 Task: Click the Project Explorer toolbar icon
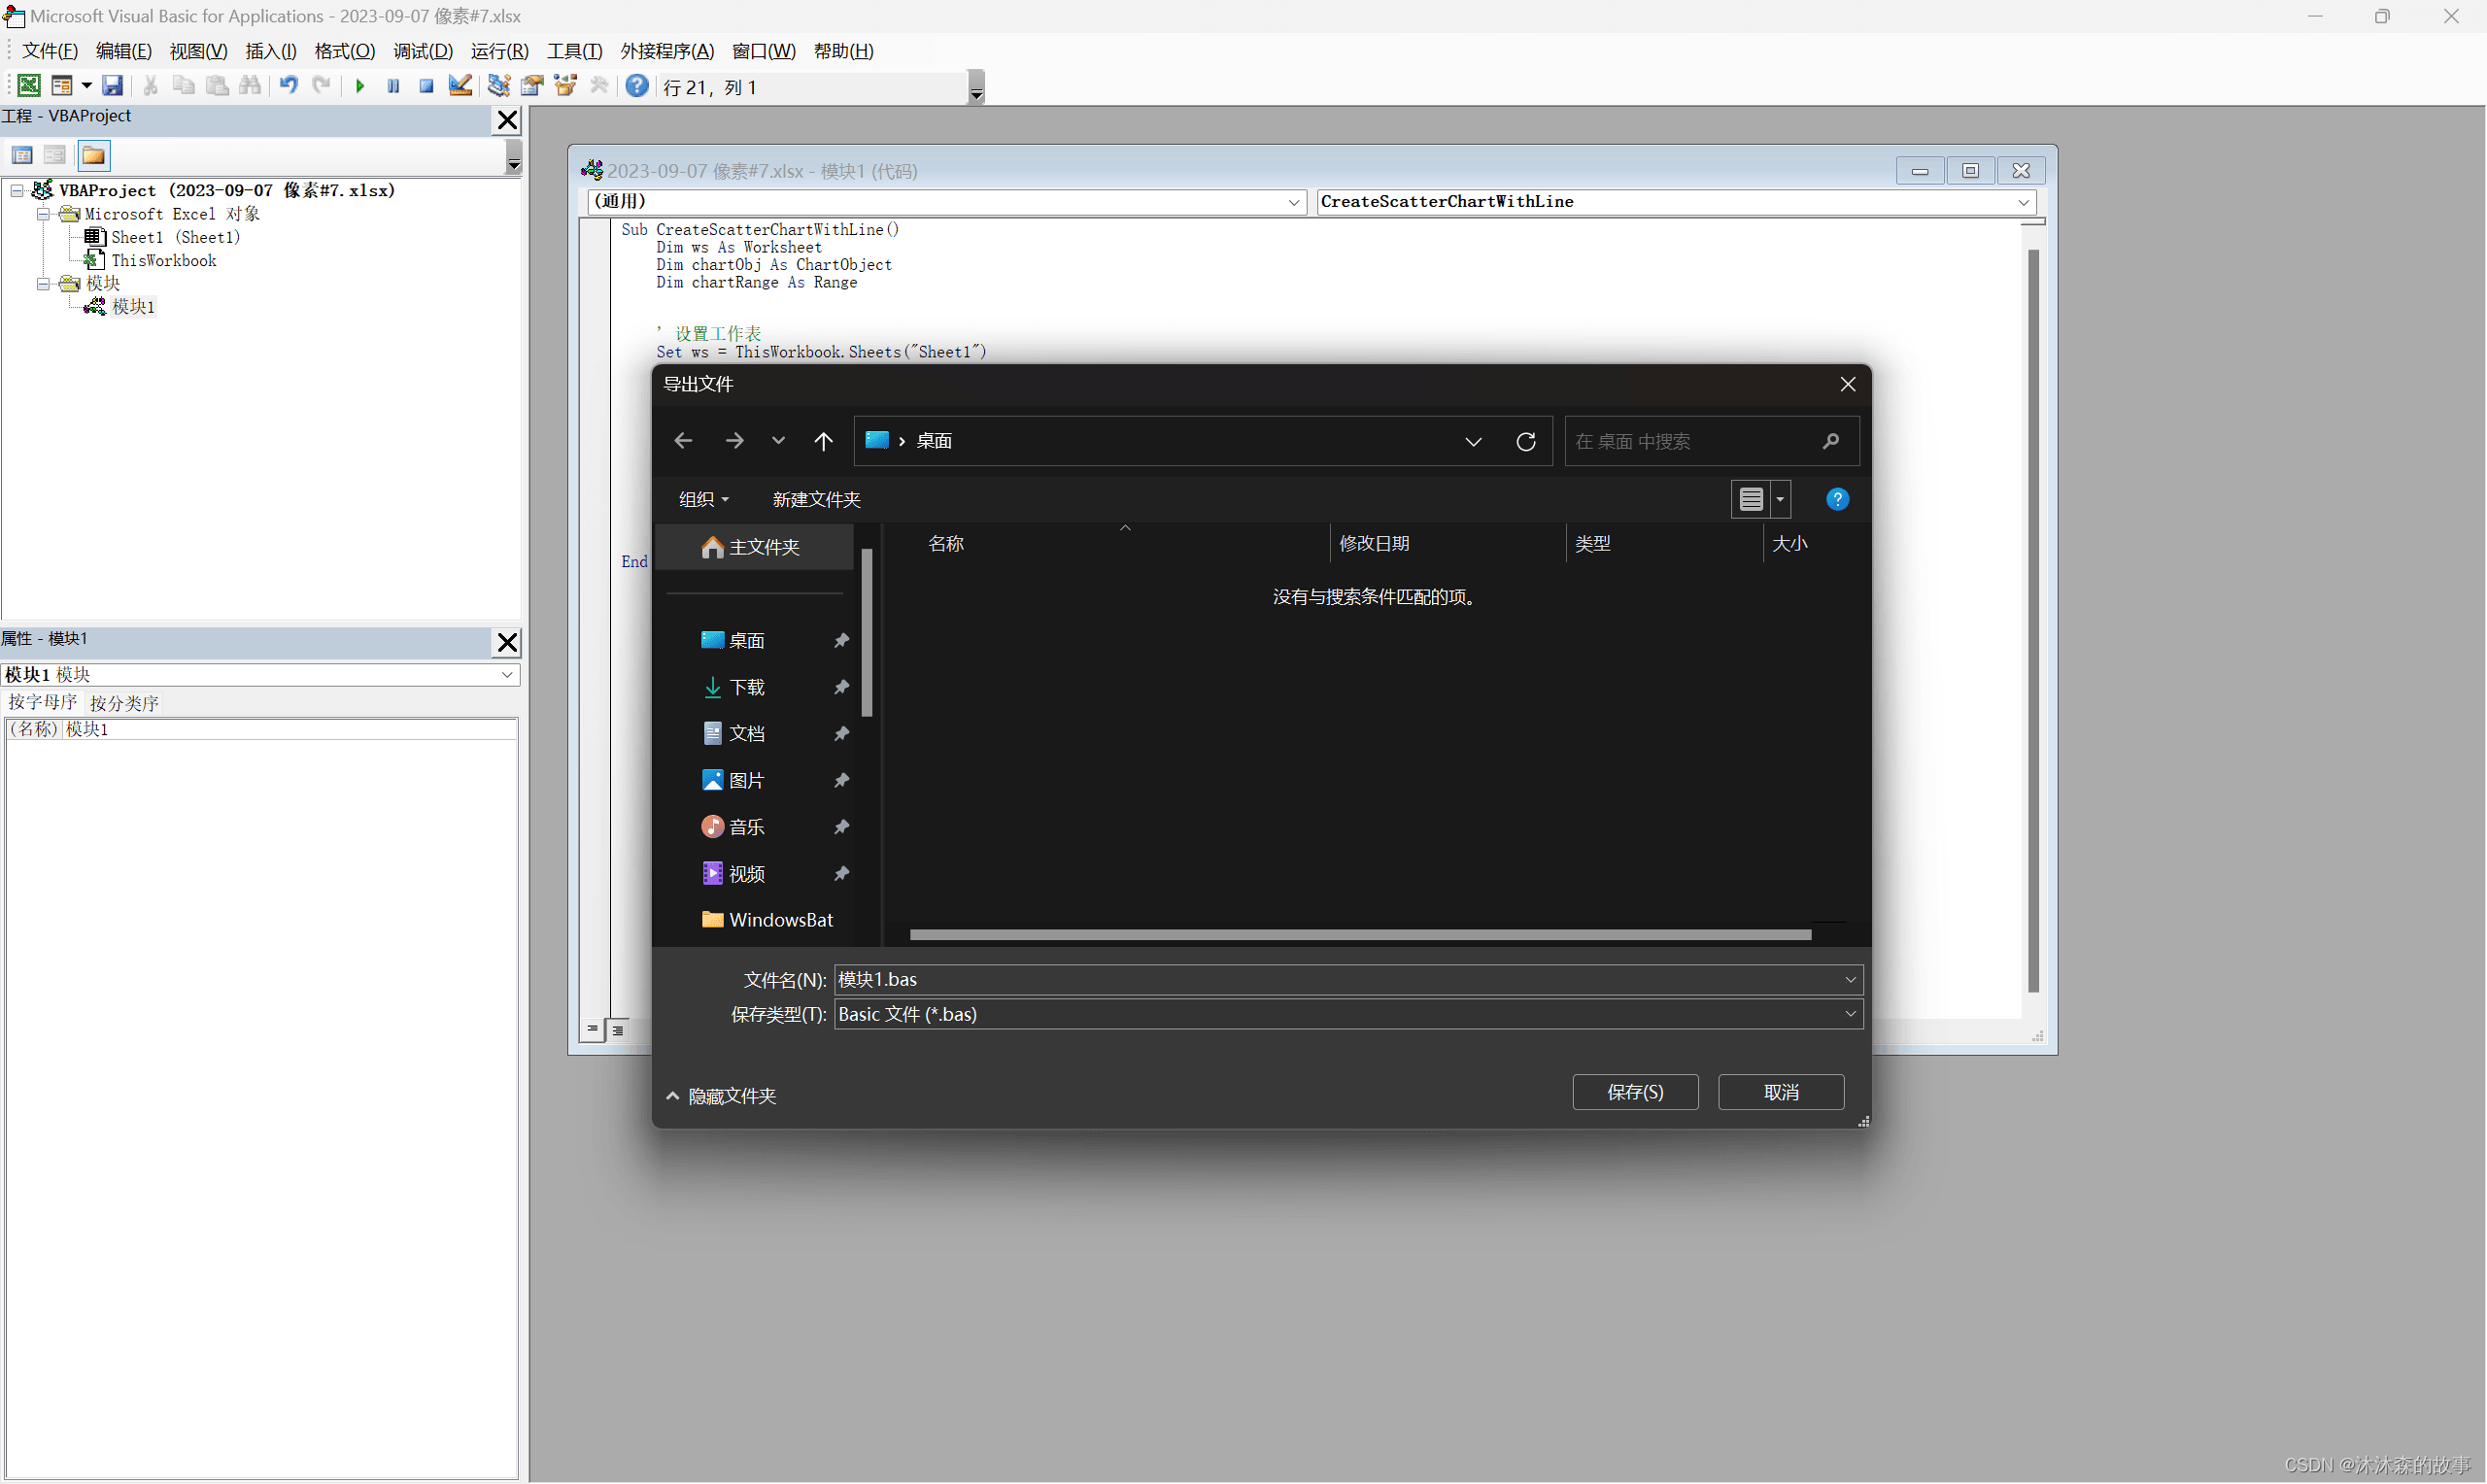tap(499, 86)
